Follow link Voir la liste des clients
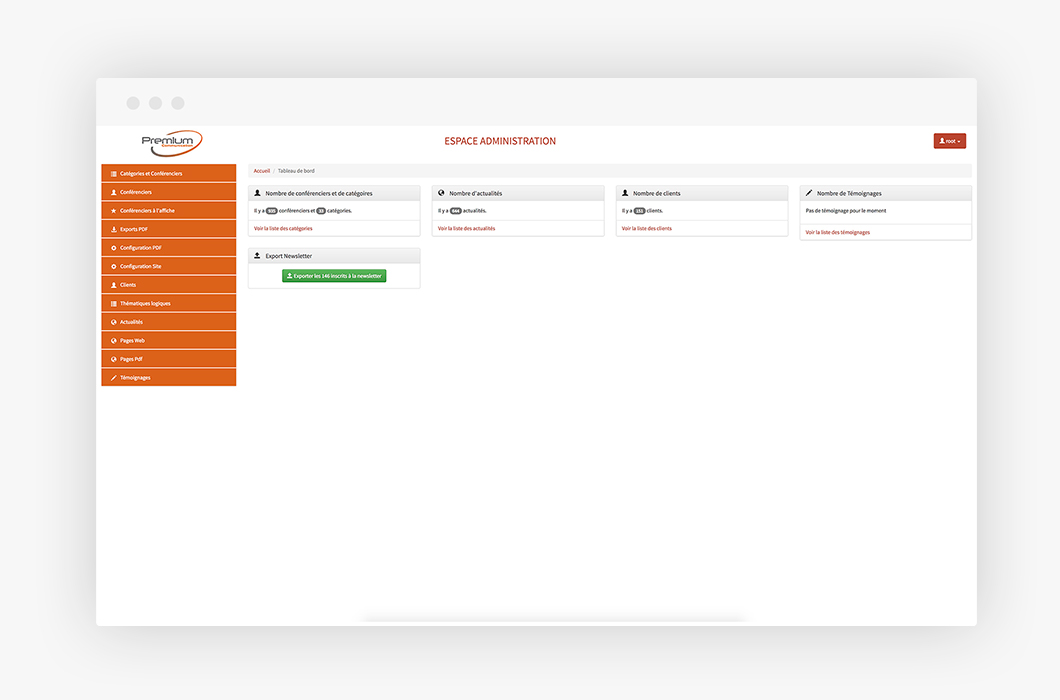This screenshot has height=700, width=1060. 647,229
